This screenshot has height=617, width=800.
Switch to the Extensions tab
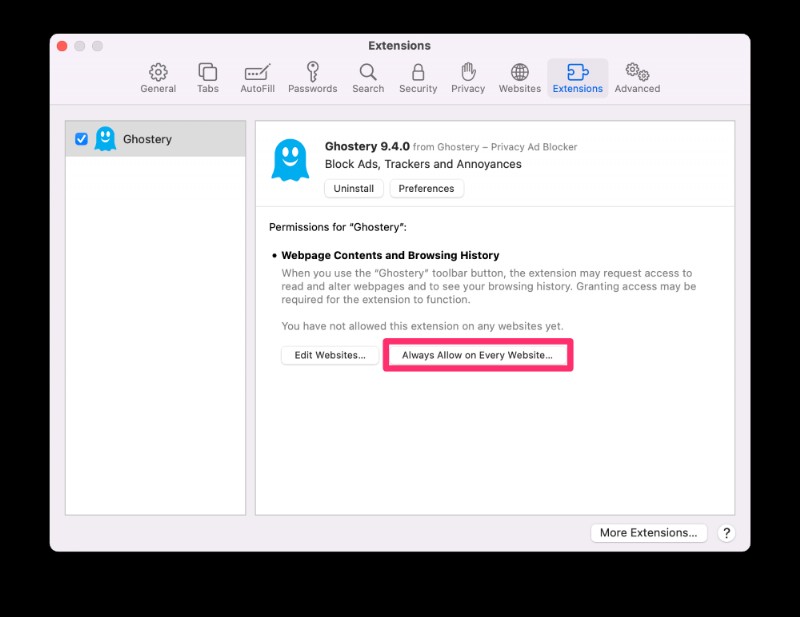point(577,78)
